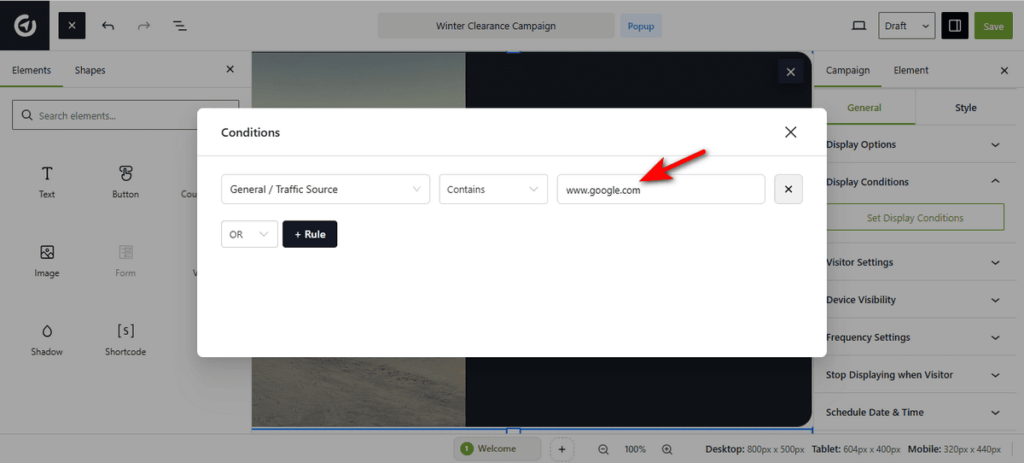1024x463 pixels.
Task: Open the layers list icon in toolbar
Action: pos(180,26)
